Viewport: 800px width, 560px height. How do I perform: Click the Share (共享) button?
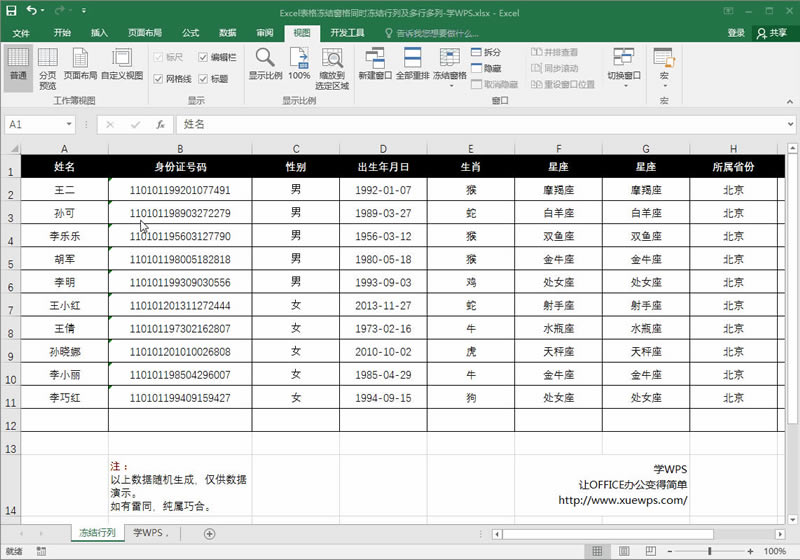pyautogui.click(x=772, y=33)
